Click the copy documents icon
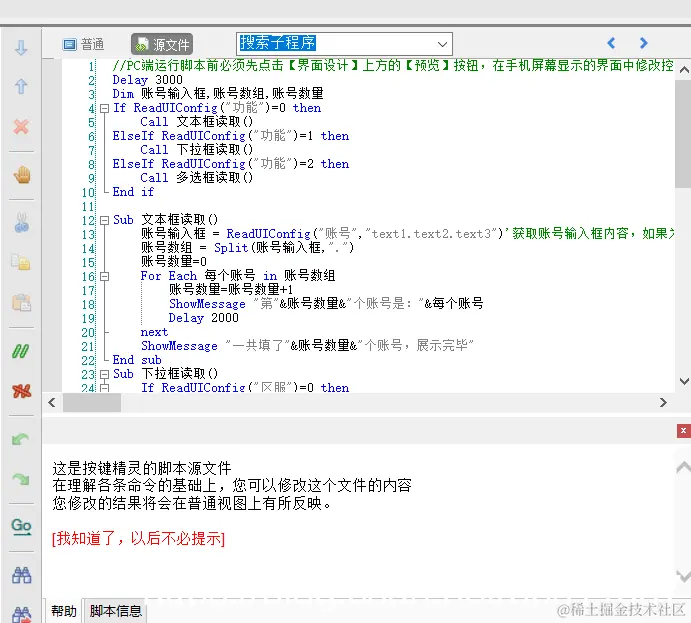Viewport: 691px width, 623px height. click(x=21, y=262)
